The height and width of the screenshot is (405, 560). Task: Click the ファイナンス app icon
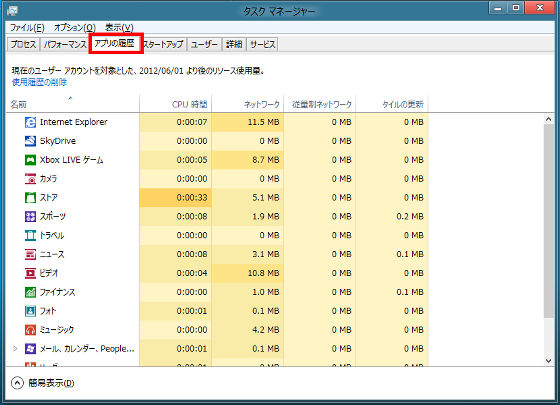point(30,292)
